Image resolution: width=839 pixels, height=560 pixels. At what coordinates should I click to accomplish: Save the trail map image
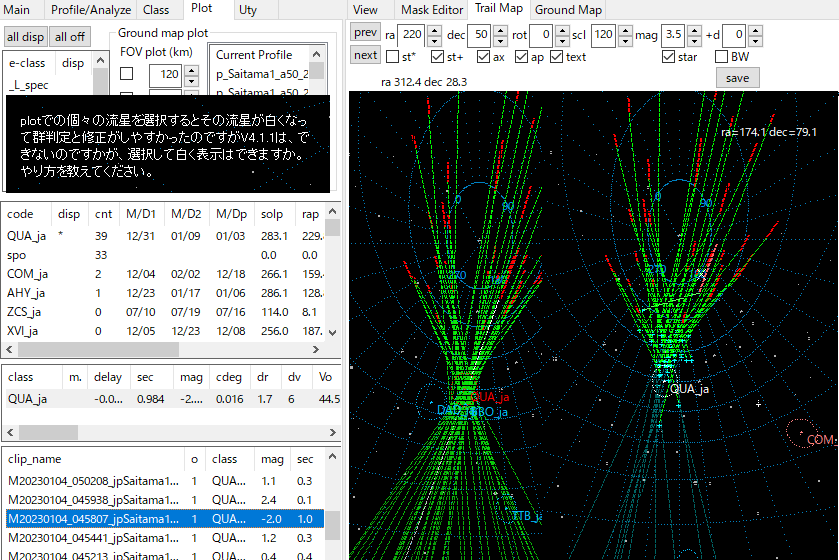pos(737,78)
